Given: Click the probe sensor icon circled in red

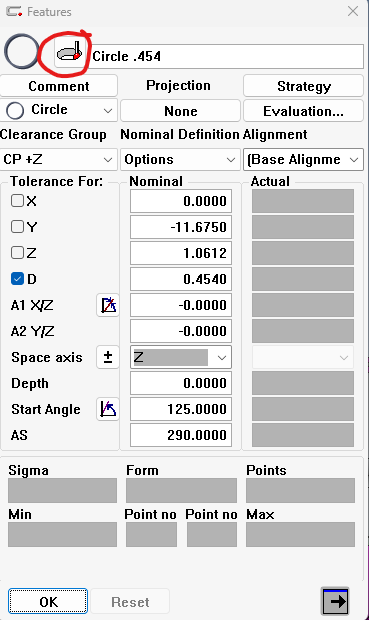Looking at the screenshot, I should 70,53.
